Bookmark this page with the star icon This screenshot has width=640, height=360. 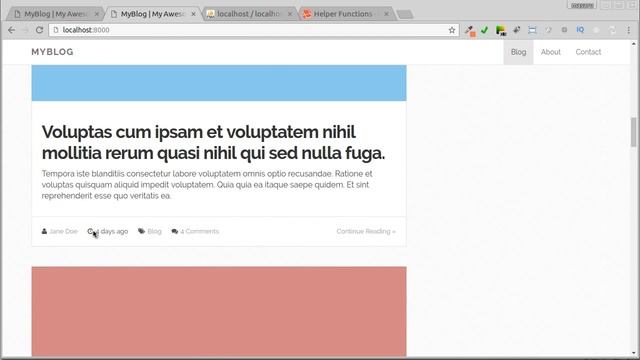452,30
